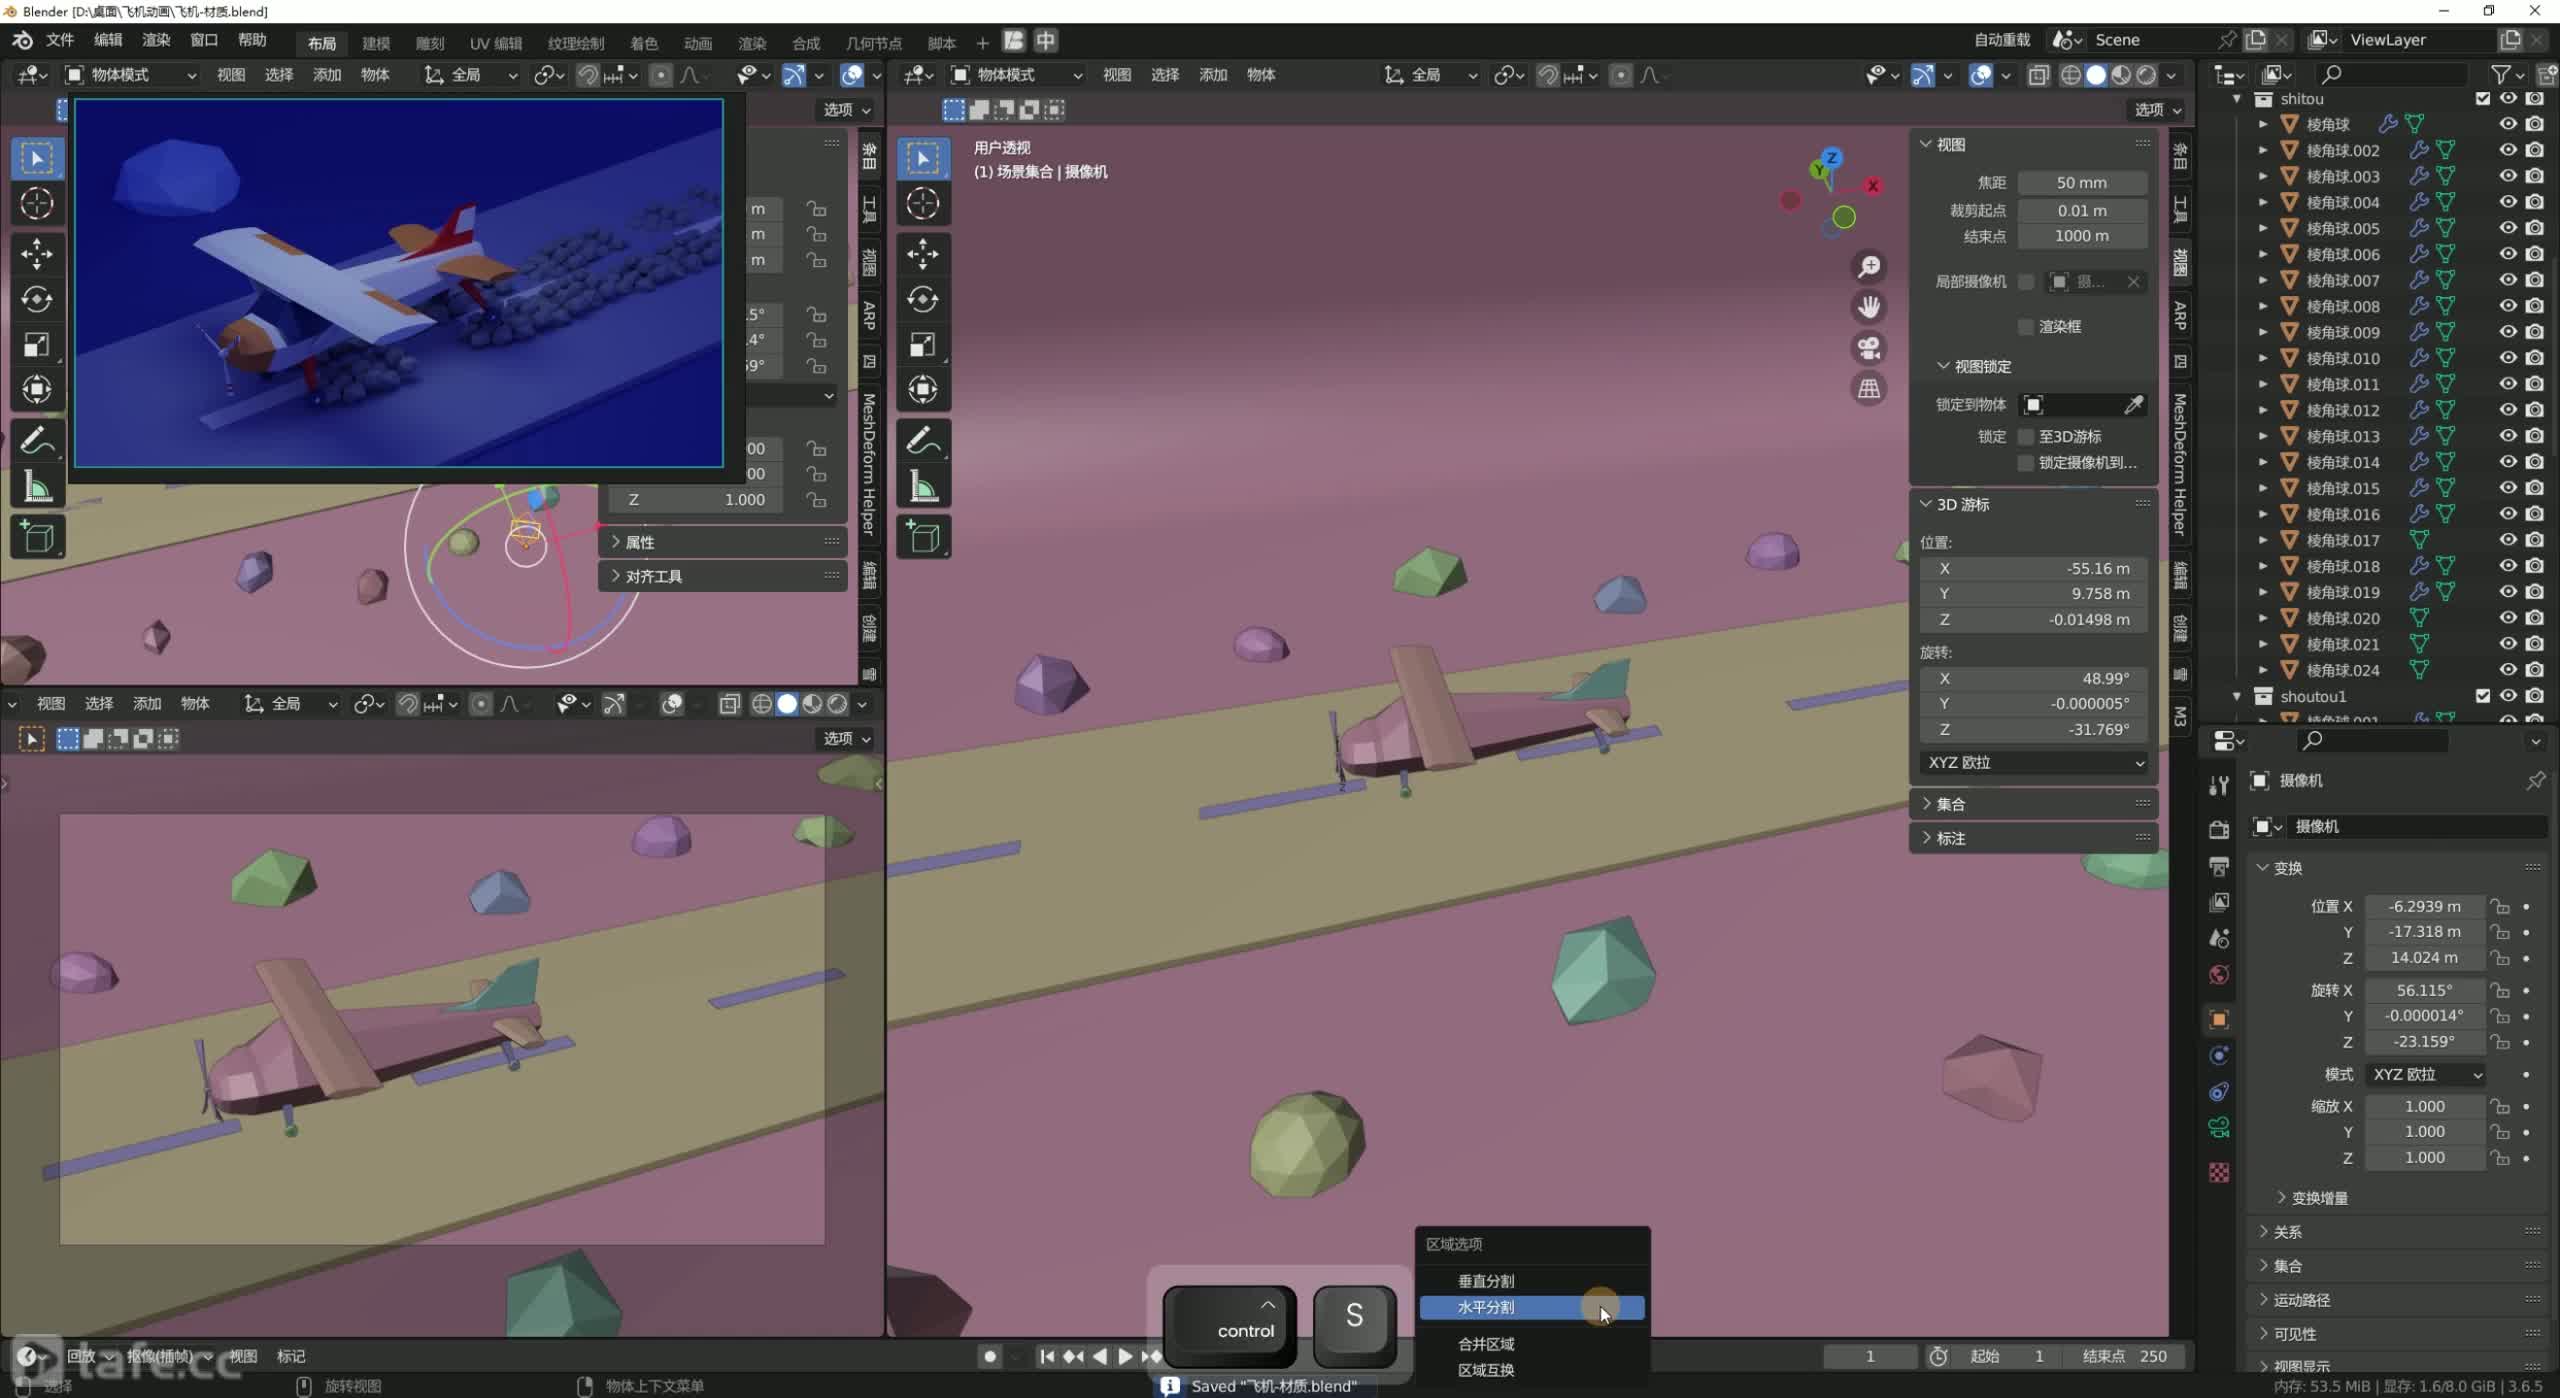2560x1398 pixels.
Task: Click the pan view hand gizmo
Action: click(1869, 307)
